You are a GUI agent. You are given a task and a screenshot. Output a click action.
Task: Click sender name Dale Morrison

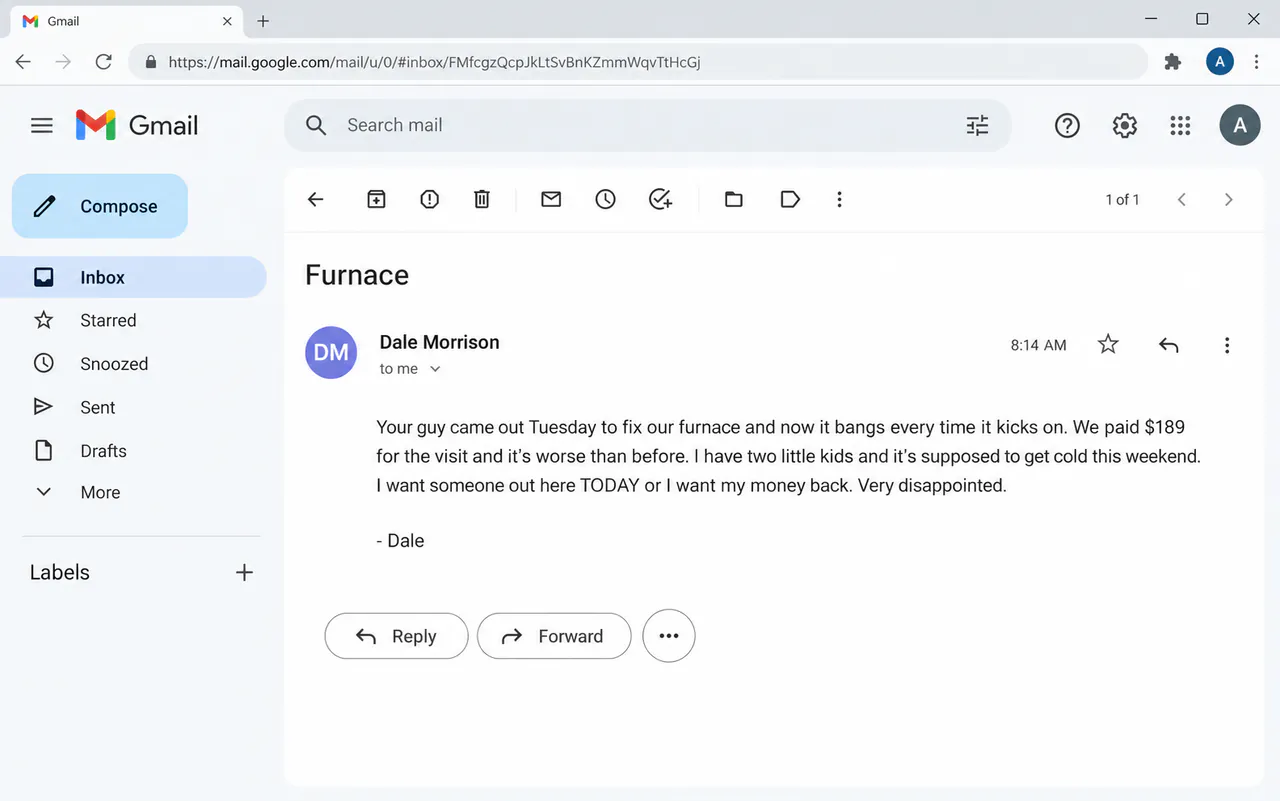[x=439, y=342]
